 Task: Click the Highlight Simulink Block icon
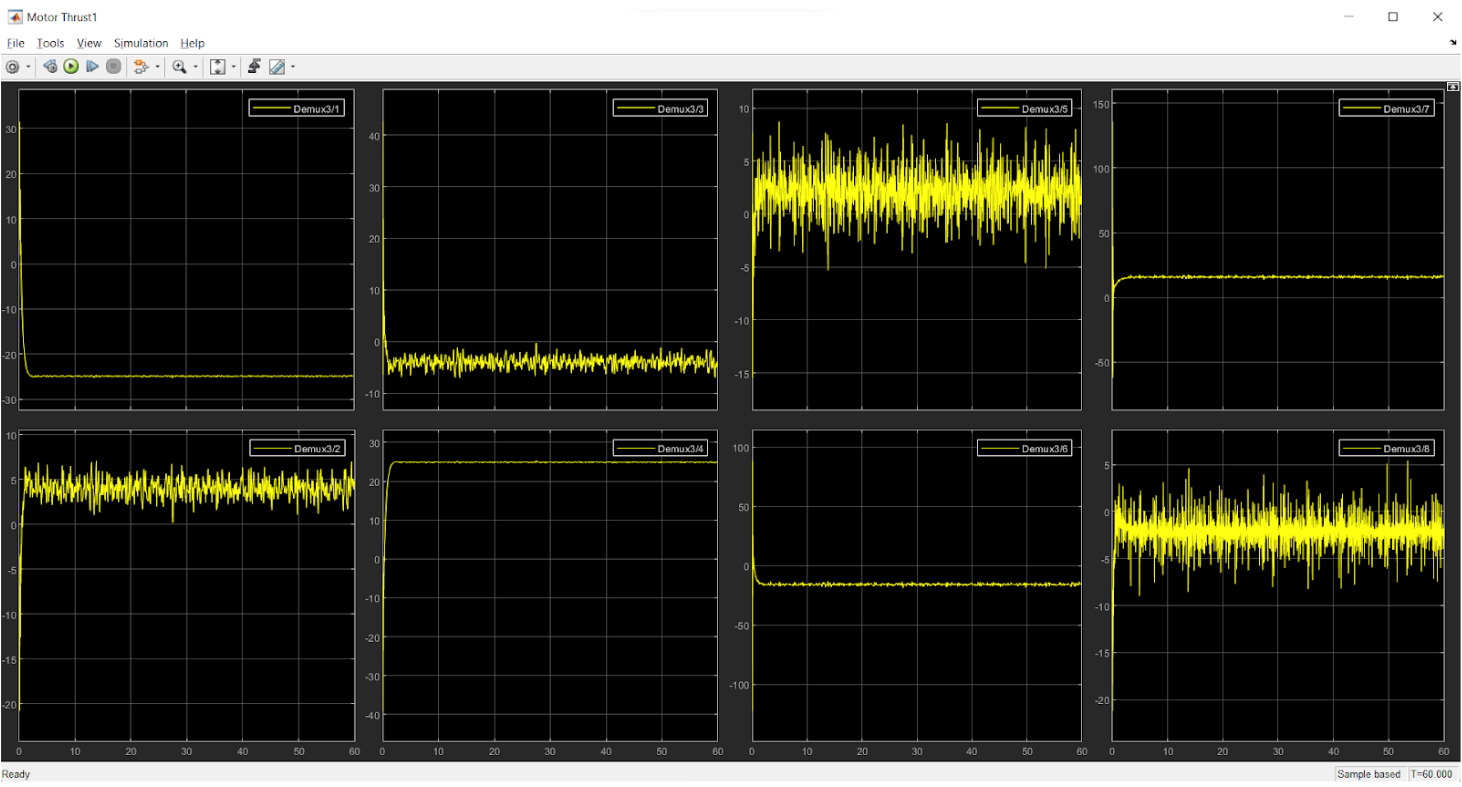pyautogui.click(x=140, y=67)
